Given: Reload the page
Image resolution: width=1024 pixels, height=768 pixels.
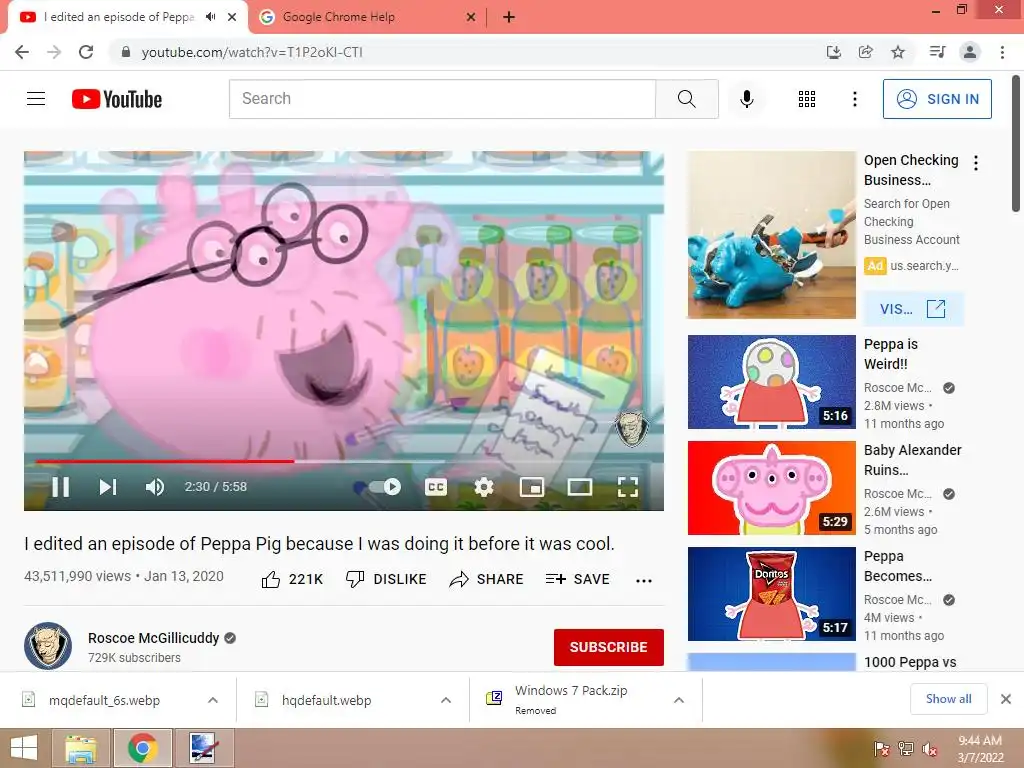Looking at the screenshot, I should pos(86,52).
